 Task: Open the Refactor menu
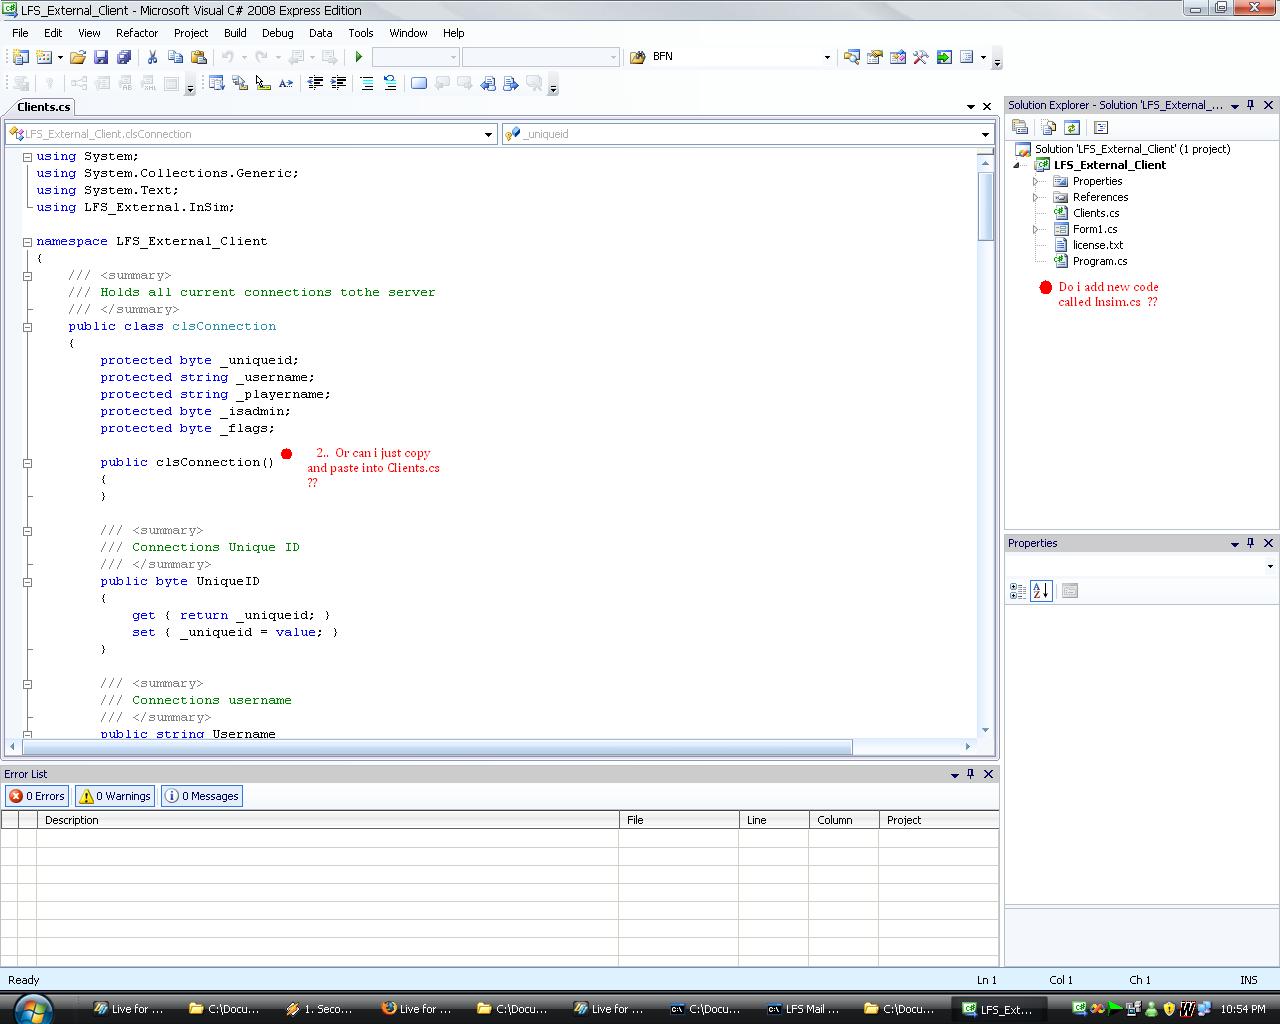[x=136, y=33]
